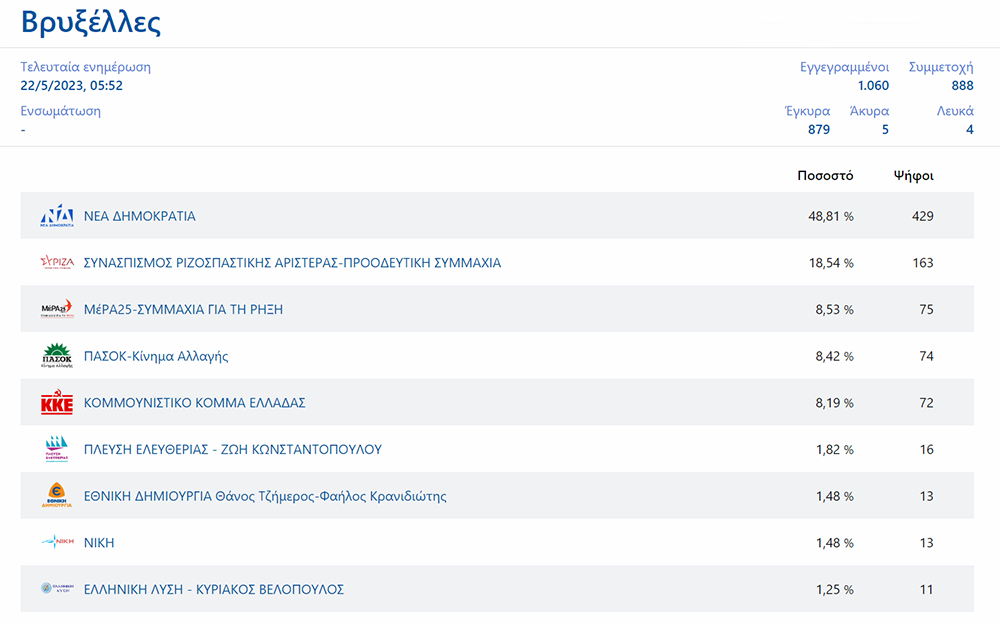
Task: Click the Άκυρα label
Action: coord(869,111)
